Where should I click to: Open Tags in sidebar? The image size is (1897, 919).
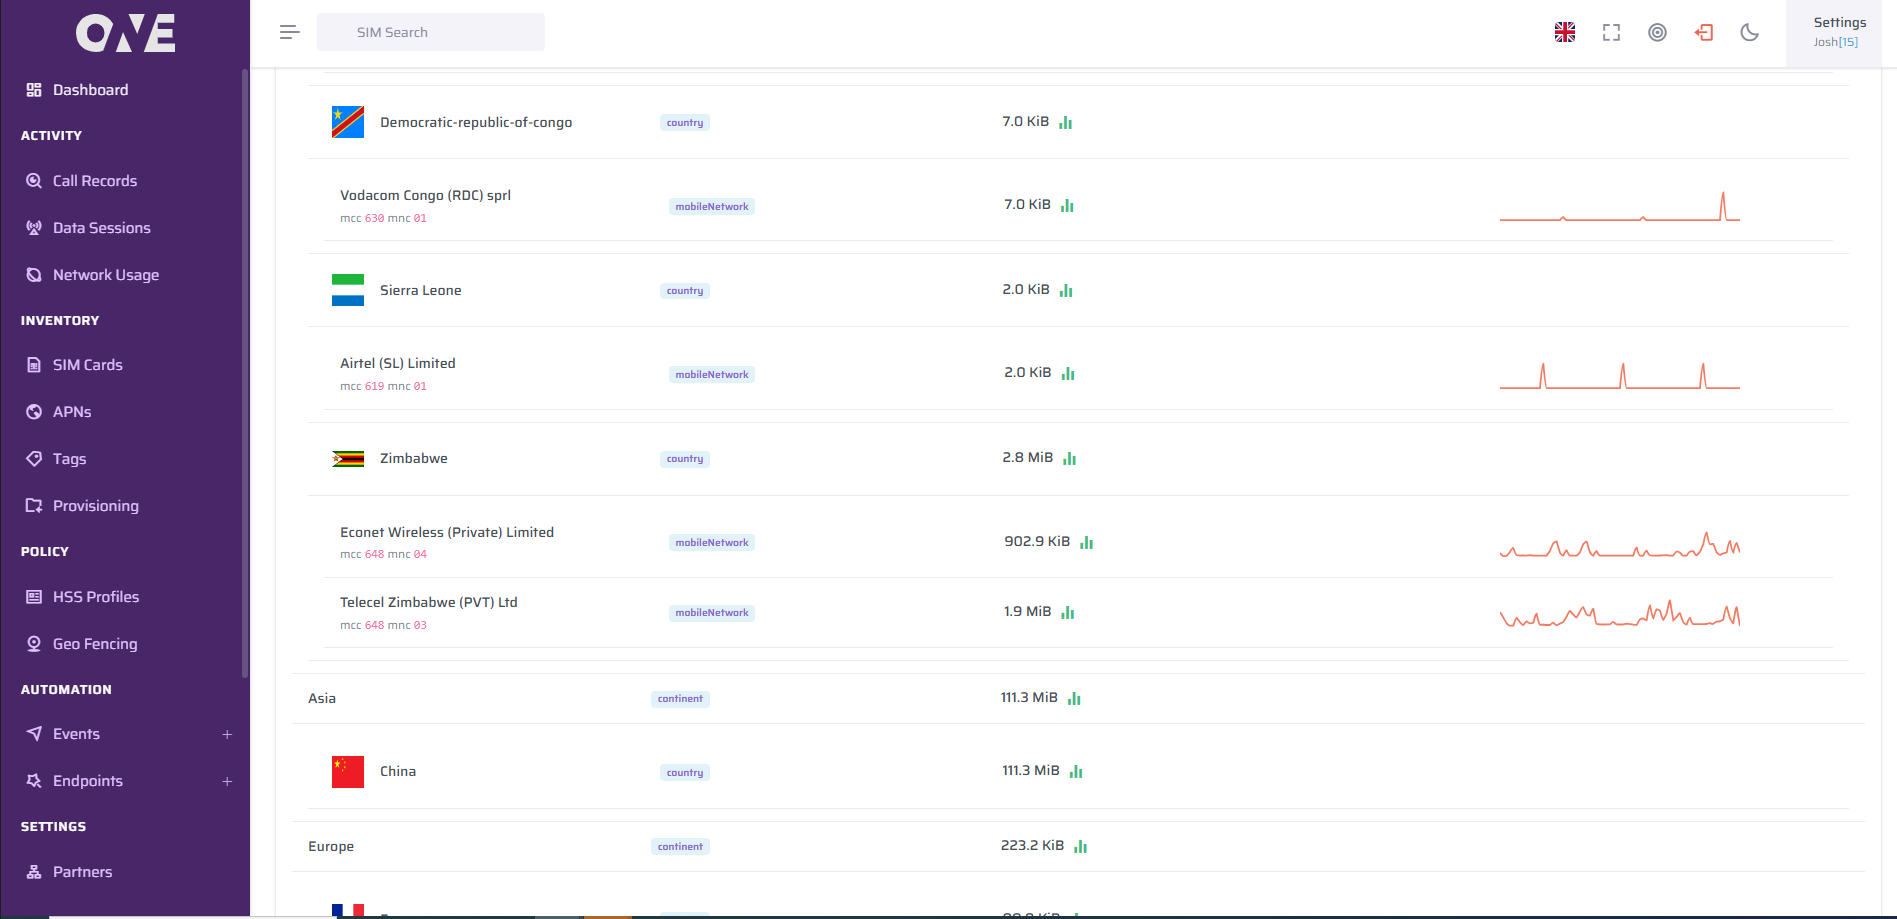[69, 459]
